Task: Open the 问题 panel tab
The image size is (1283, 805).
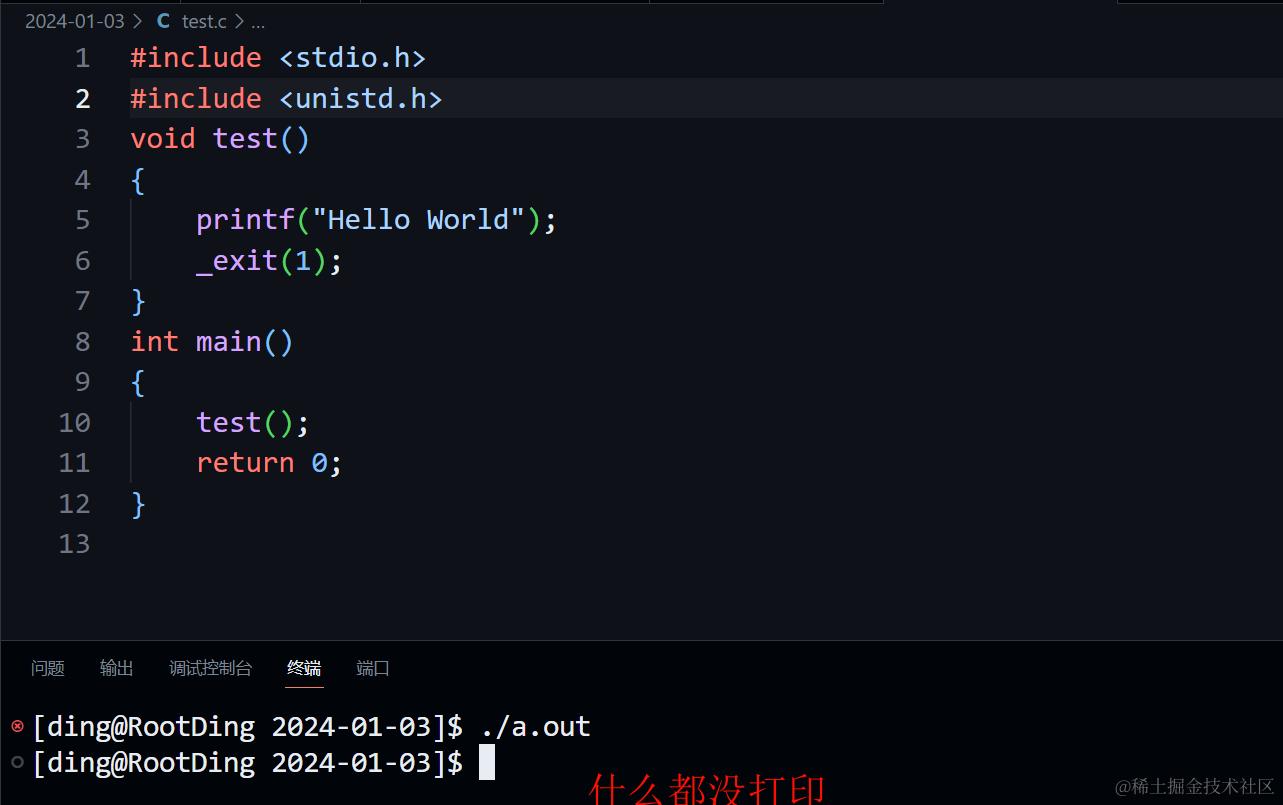Action: tap(47, 668)
